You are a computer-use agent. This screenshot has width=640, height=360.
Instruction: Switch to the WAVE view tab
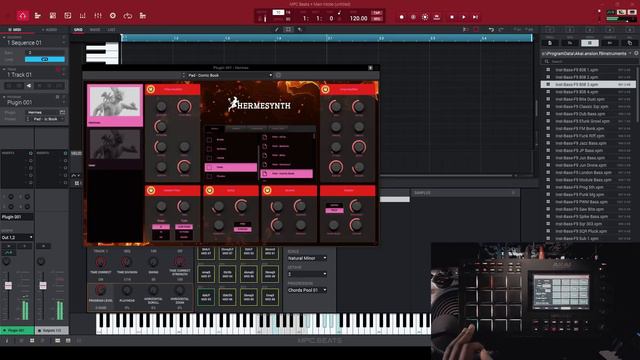pos(95,30)
